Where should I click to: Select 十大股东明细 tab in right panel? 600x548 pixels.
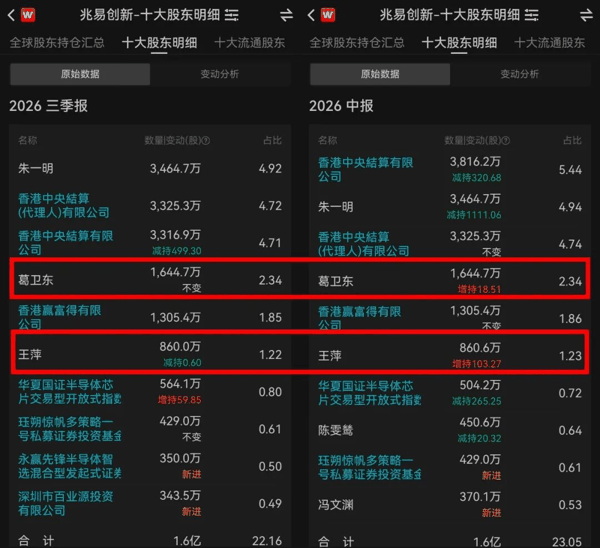[x=460, y=42]
